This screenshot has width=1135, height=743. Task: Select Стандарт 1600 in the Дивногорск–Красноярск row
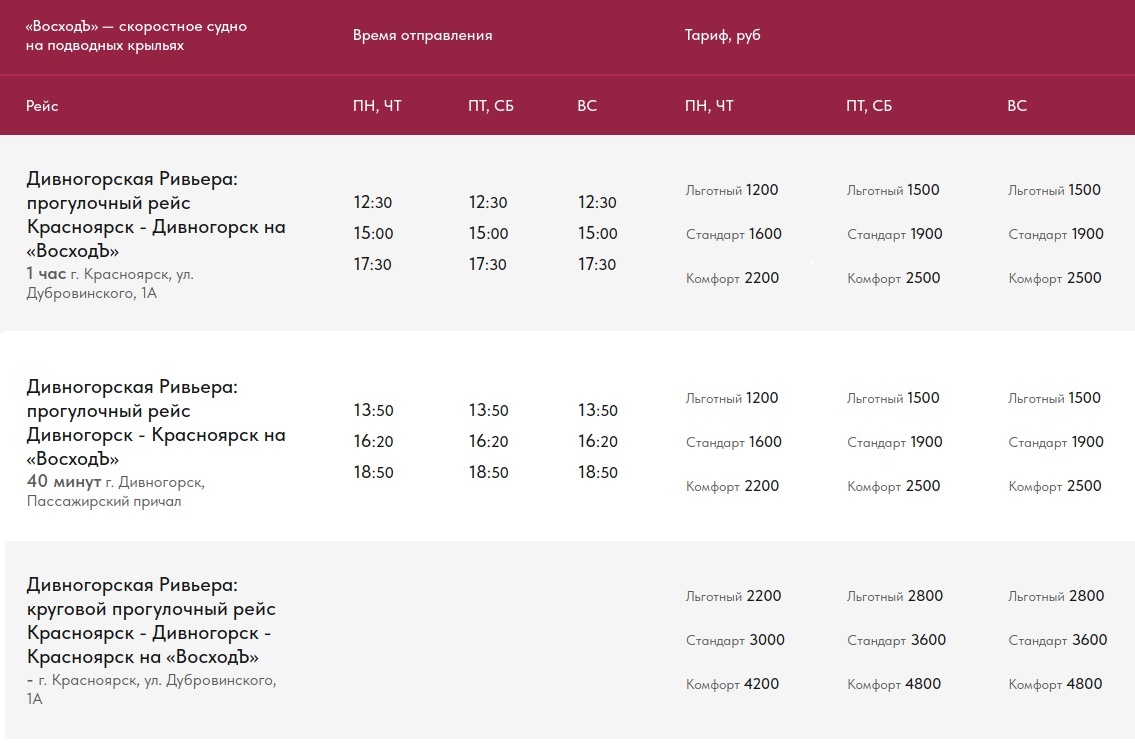click(734, 442)
